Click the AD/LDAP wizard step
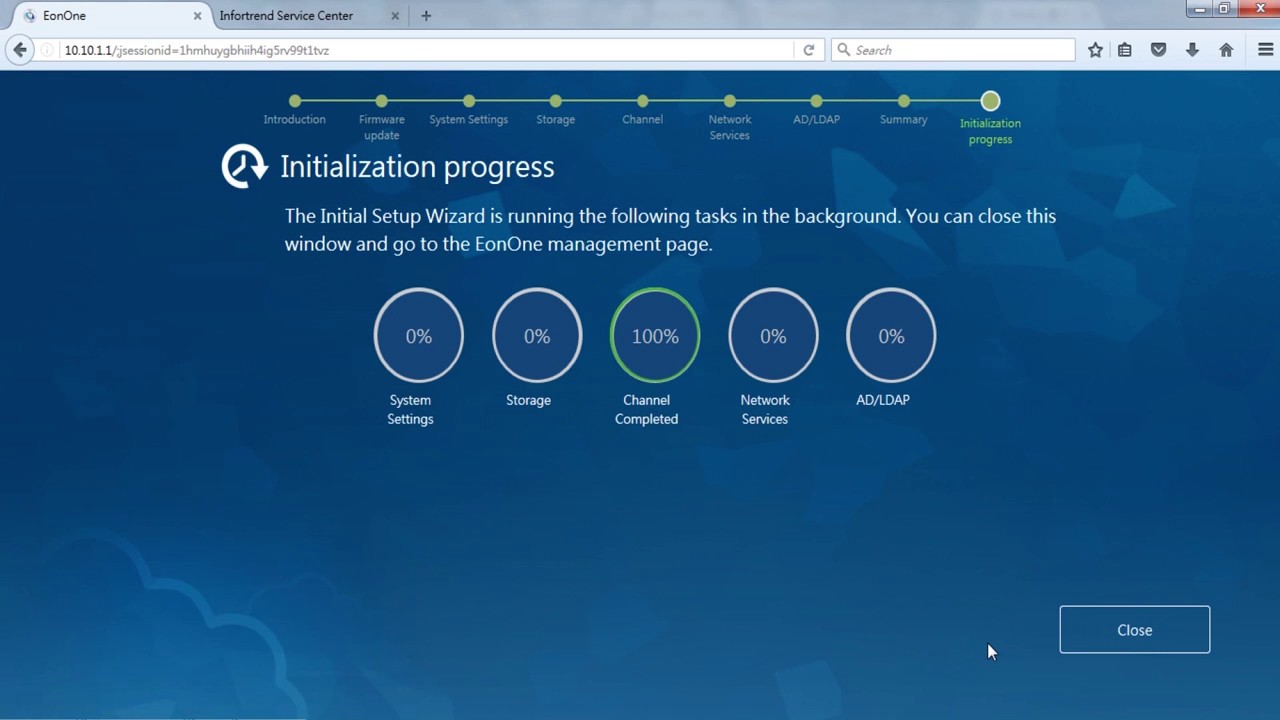Image resolution: width=1280 pixels, height=720 pixels. click(816, 110)
